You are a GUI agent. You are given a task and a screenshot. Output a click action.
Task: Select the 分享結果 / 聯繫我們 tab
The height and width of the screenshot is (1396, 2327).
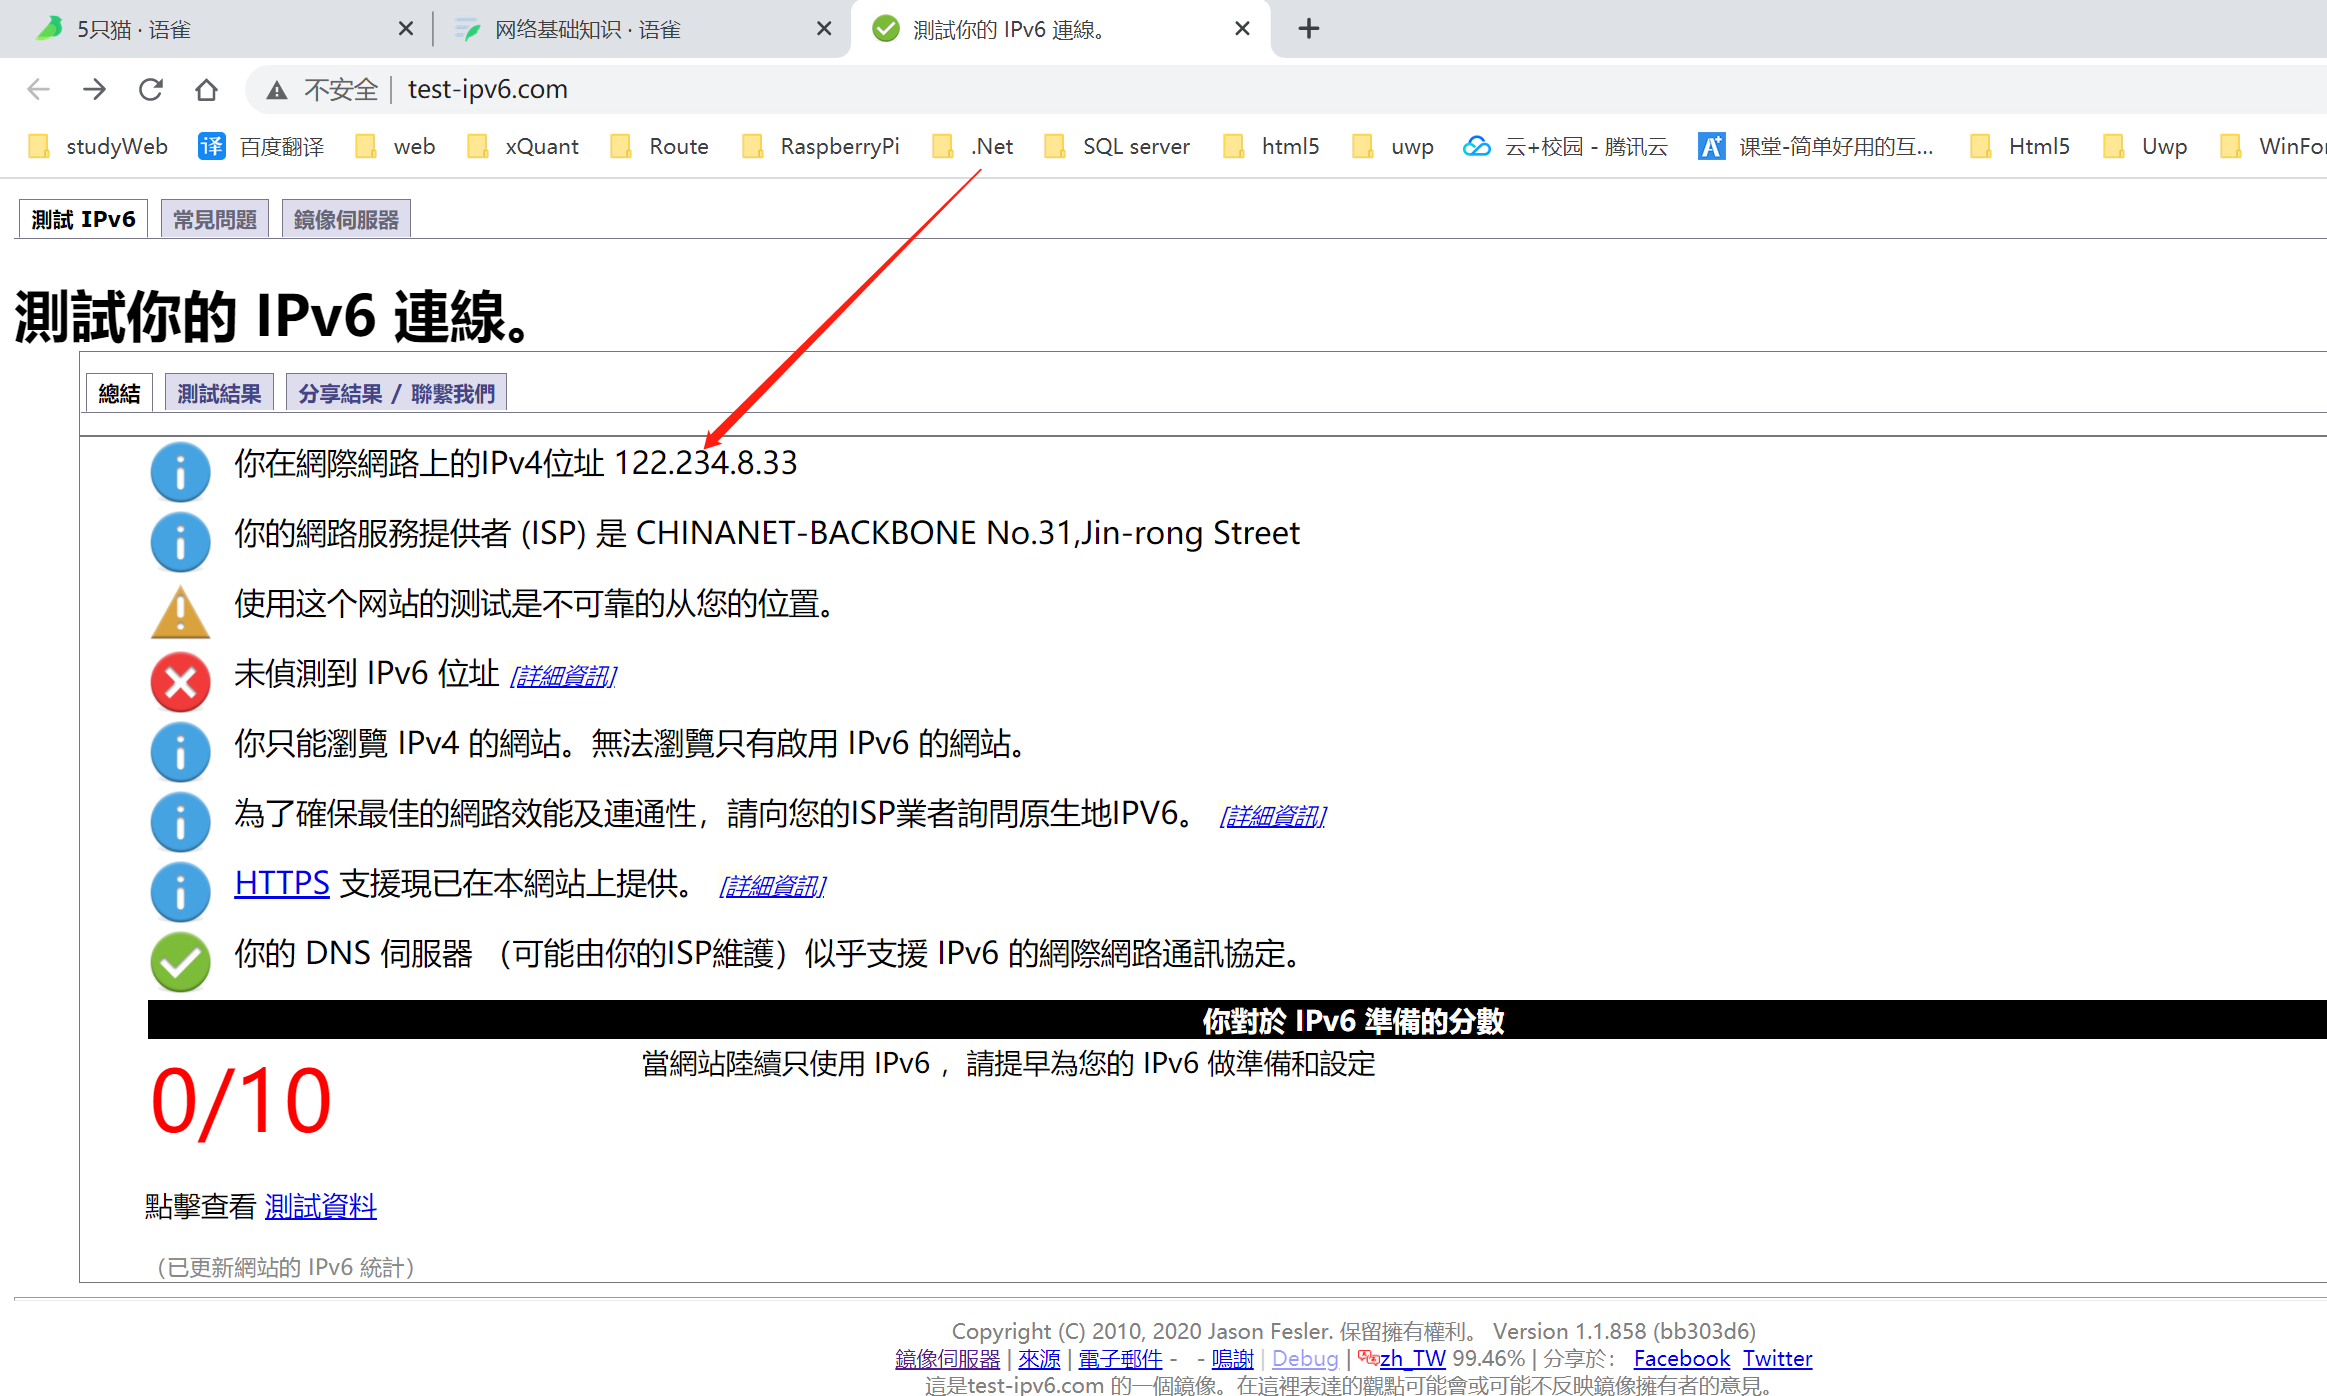396,393
